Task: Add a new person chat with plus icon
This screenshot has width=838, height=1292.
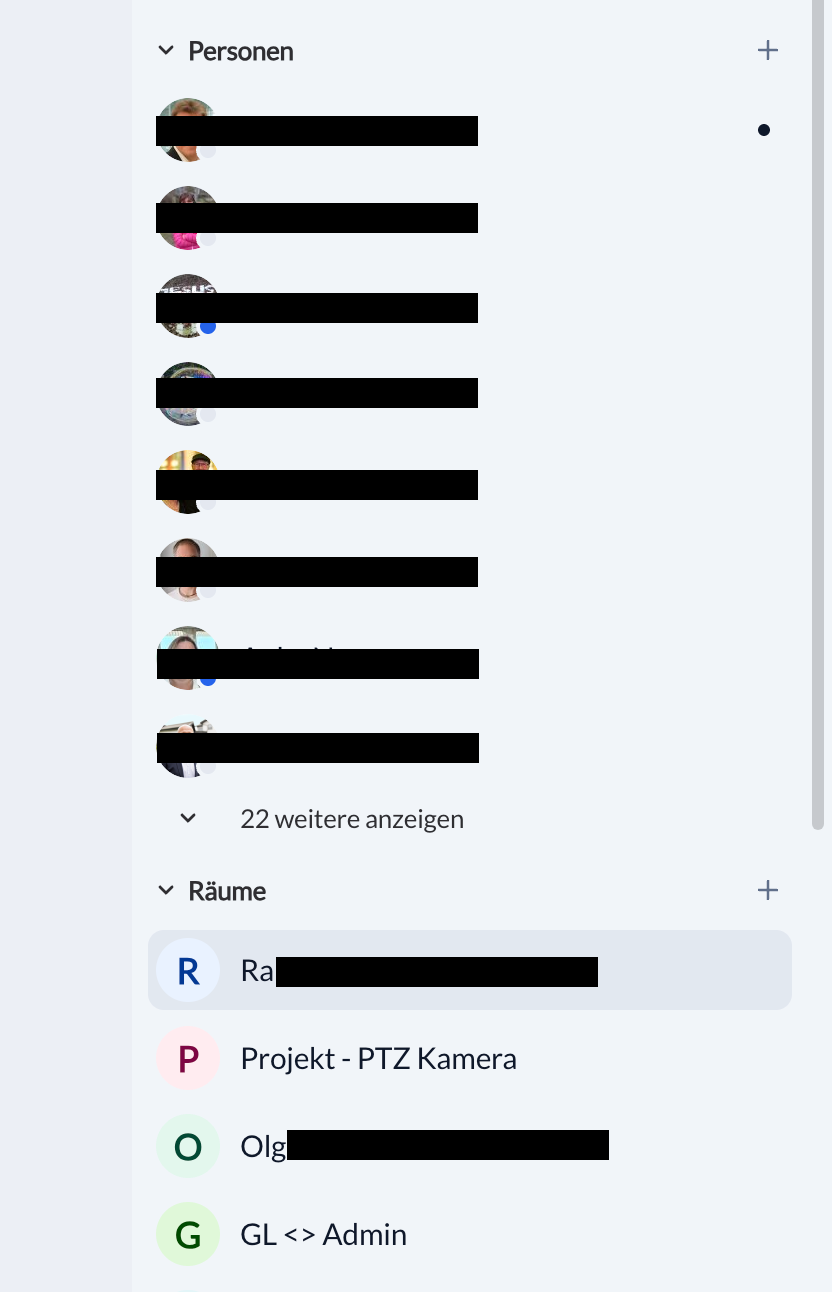Action: coord(767,50)
